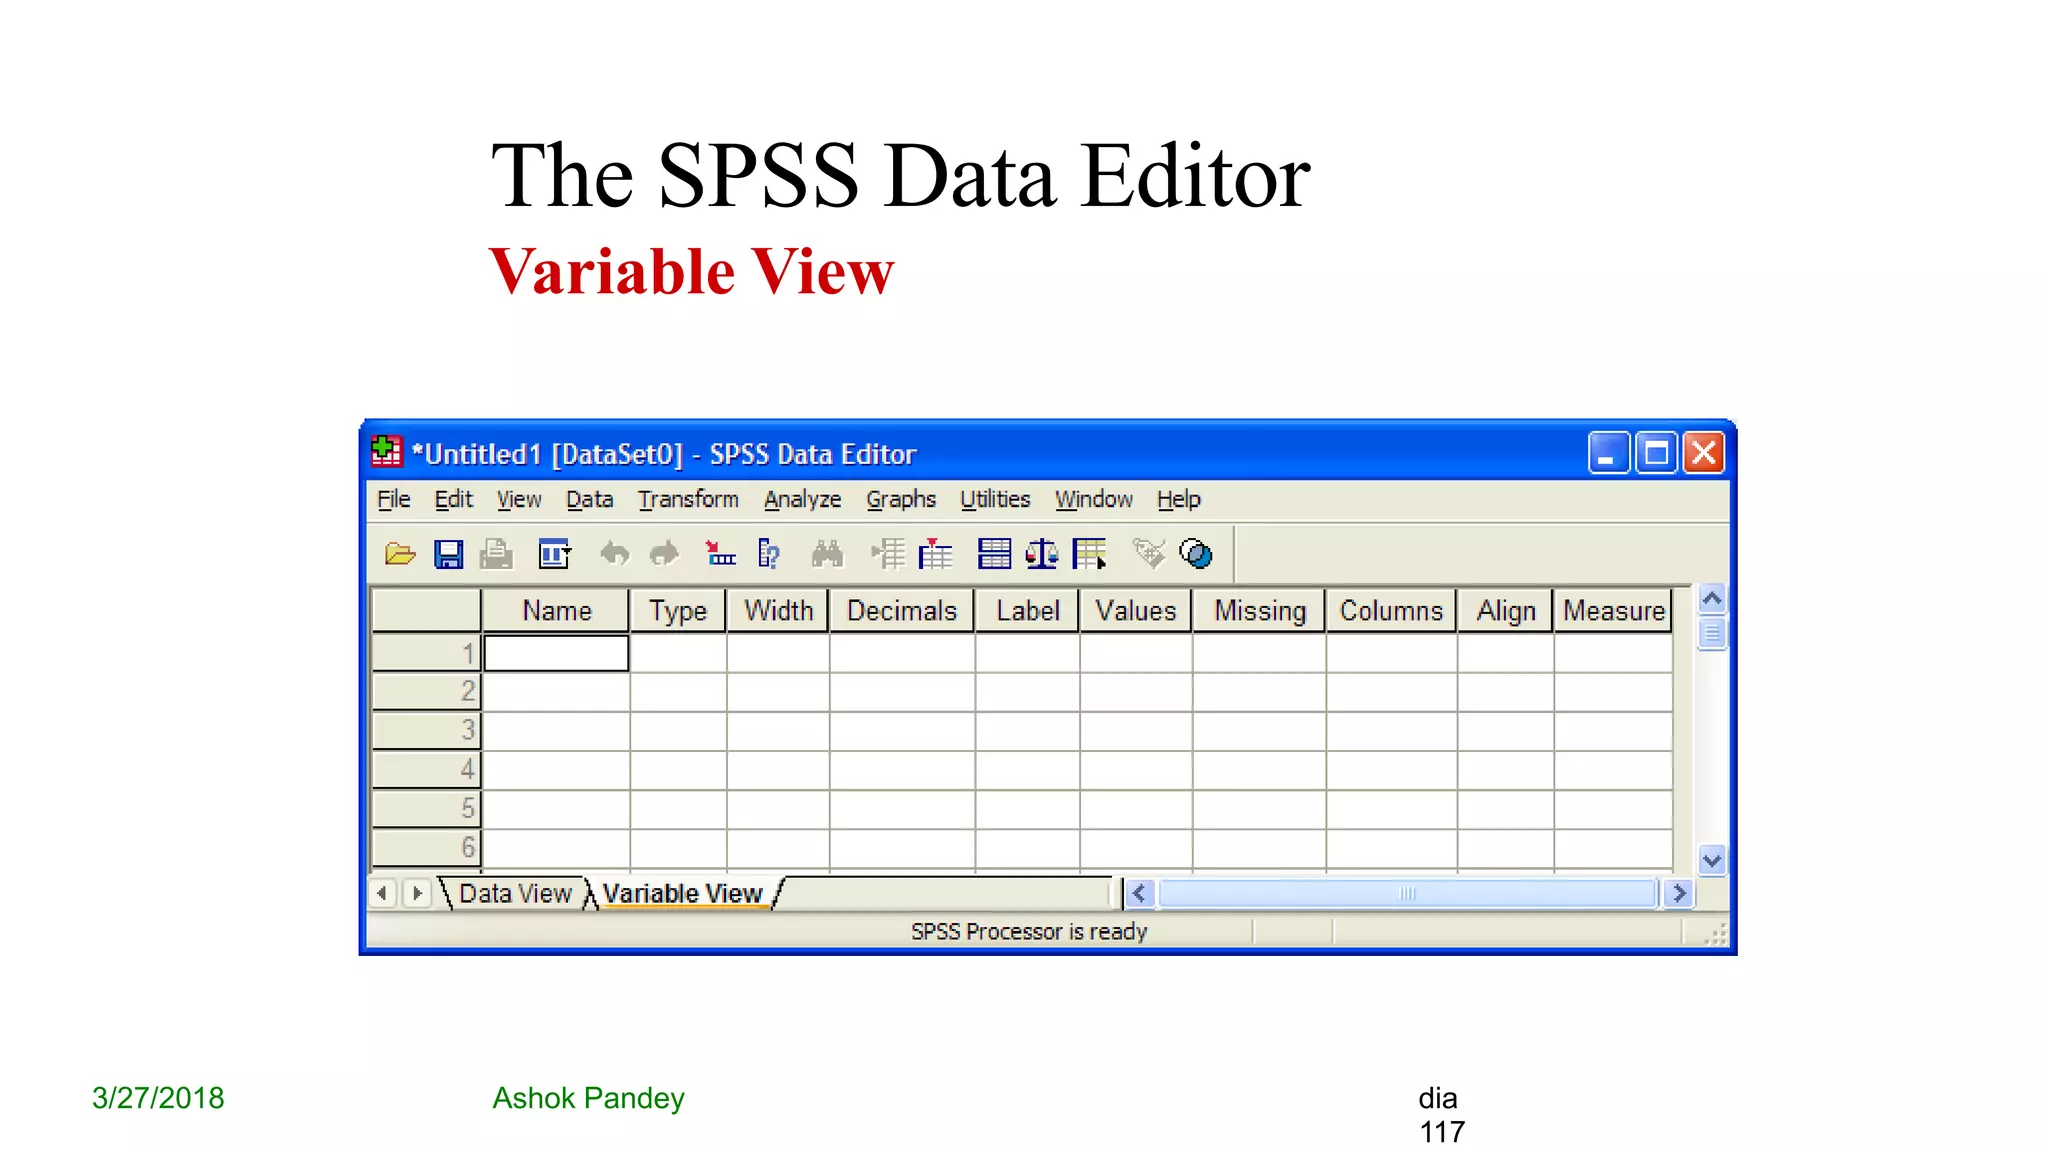Screen dimensions: 2048x1152
Task: Select row header 1
Action: (x=426, y=653)
